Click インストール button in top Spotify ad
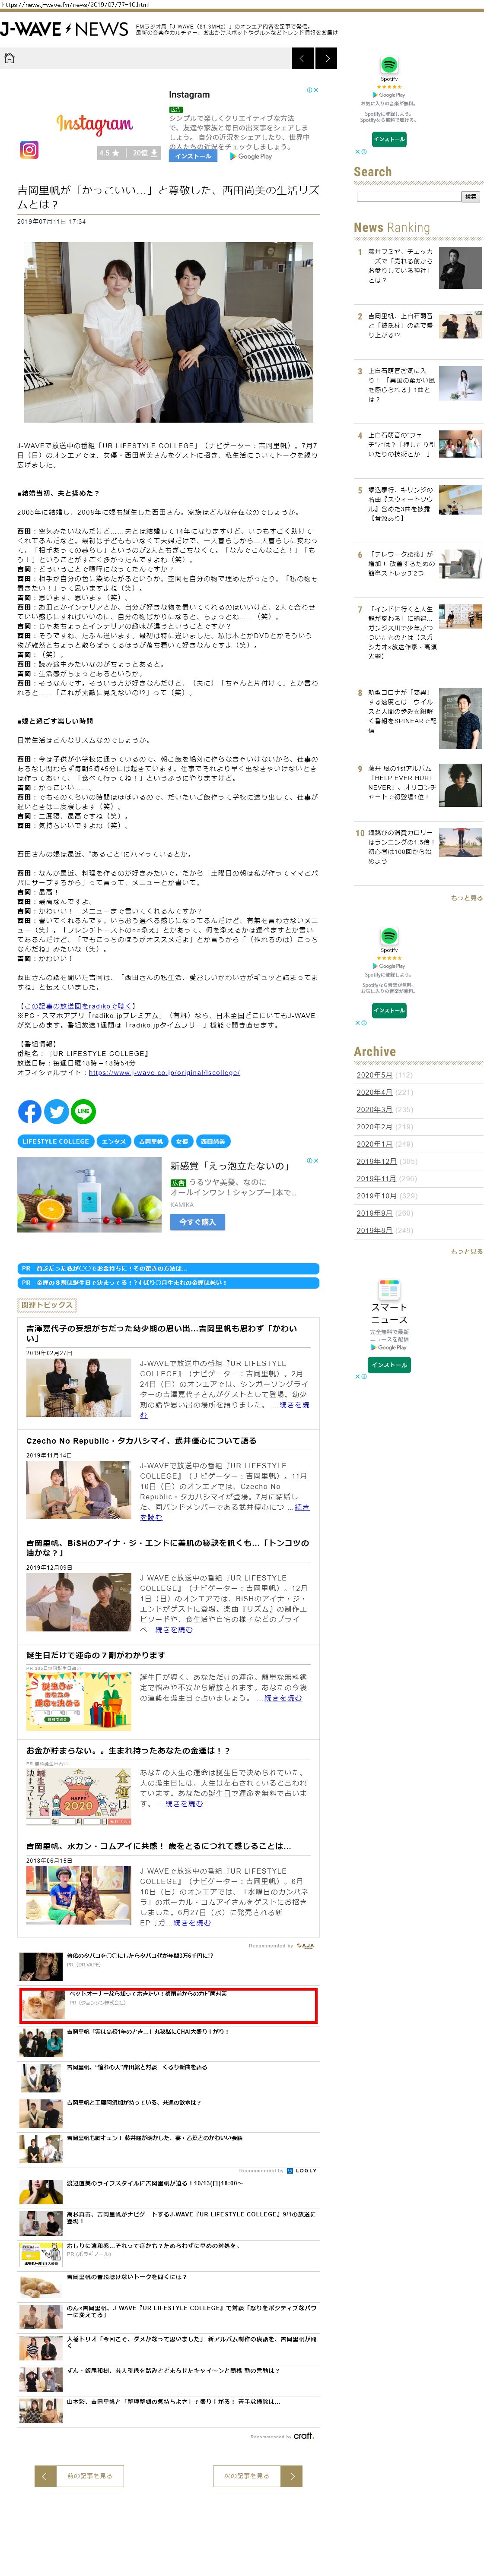This screenshot has height=2576, width=484. click(x=389, y=139)
